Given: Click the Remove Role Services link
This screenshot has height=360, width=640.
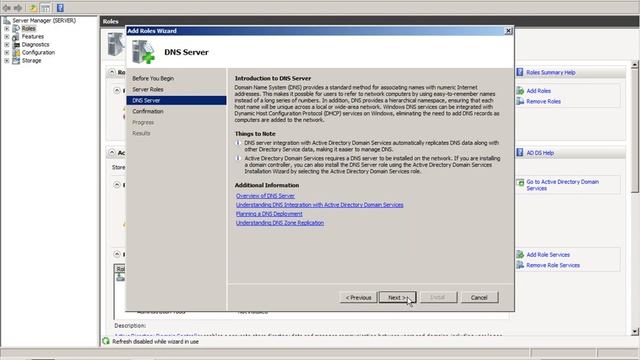Looking at the screenshot, I should pyautogui.click(x=553, y=265).
